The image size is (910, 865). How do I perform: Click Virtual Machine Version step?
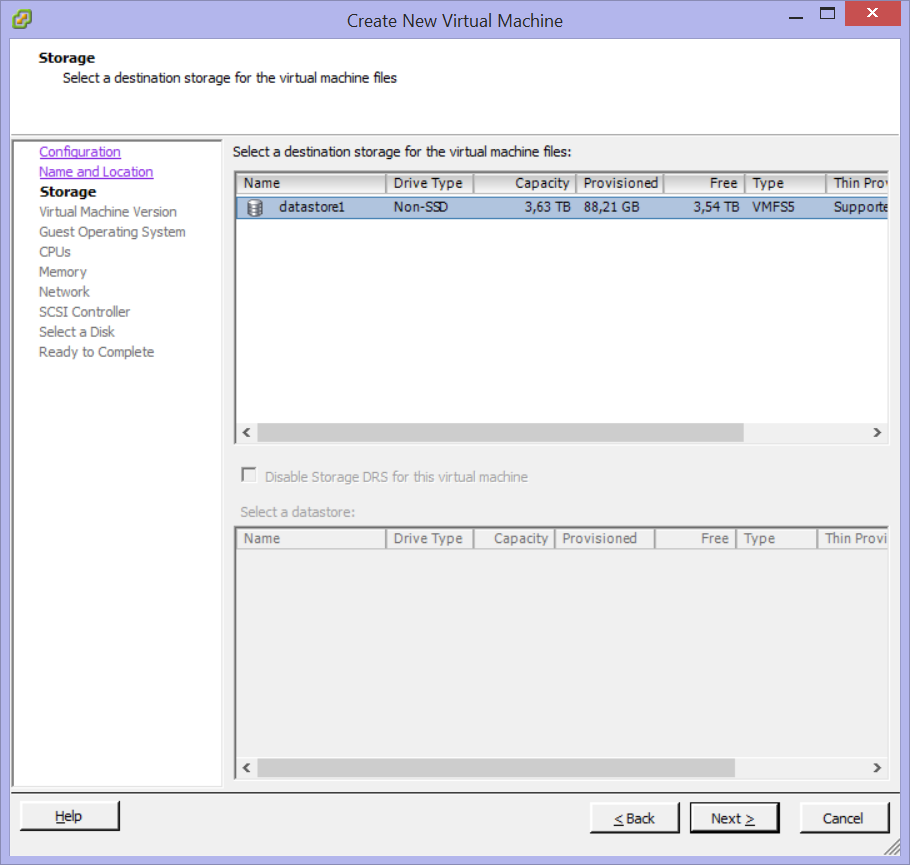point(108,212)
